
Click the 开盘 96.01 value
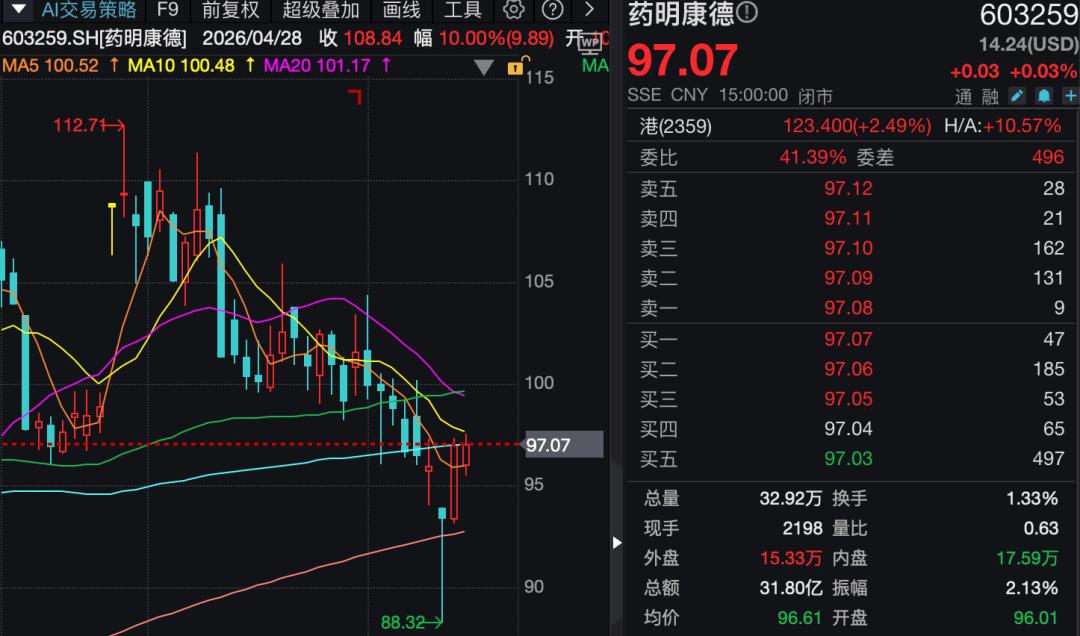click(x=1036, y=618)
